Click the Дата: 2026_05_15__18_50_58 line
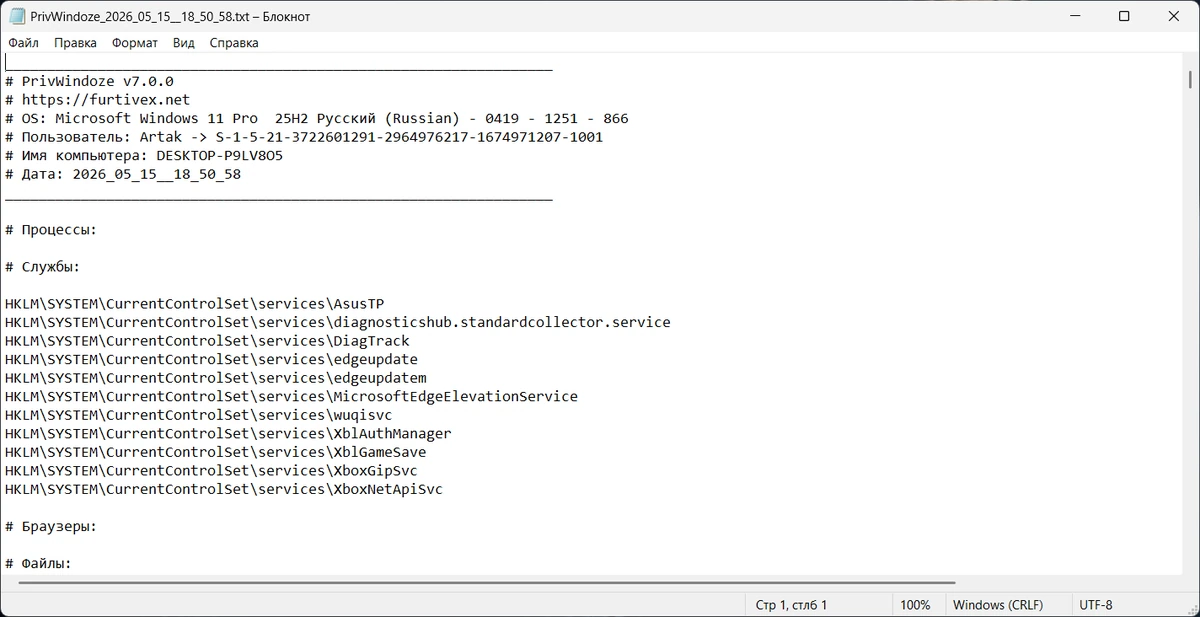1200x617 pixels. 122,174
